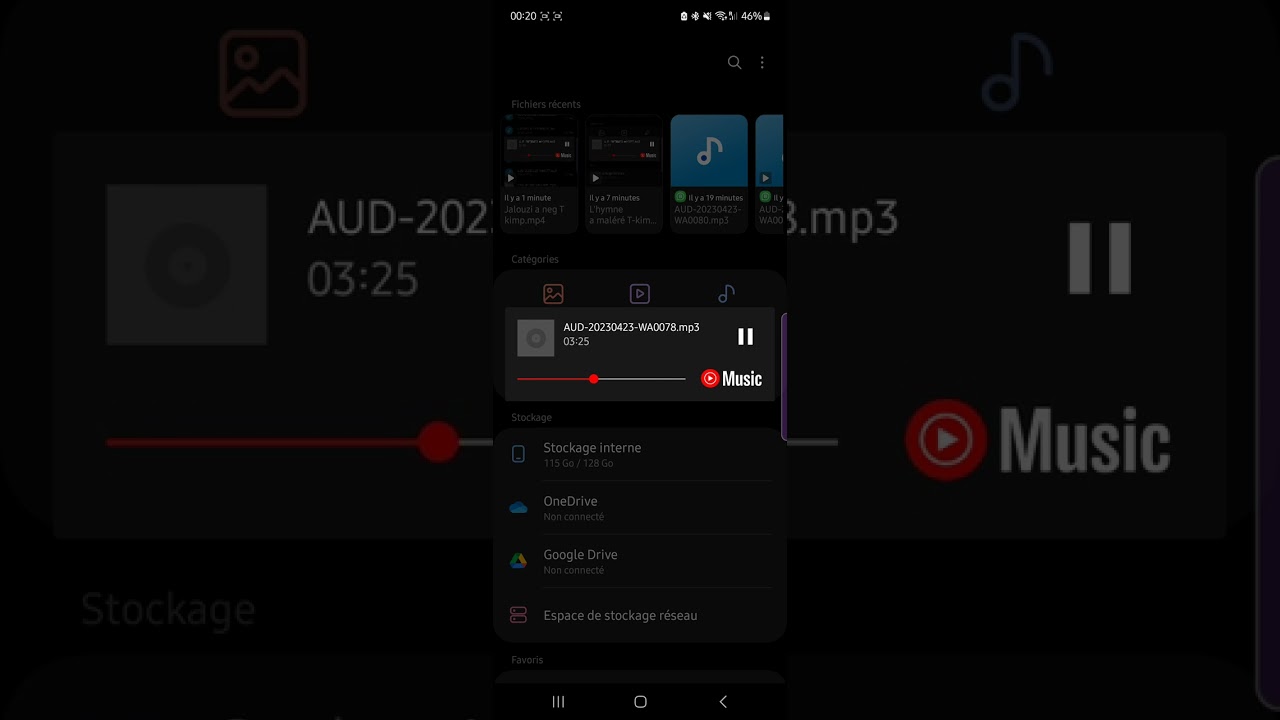Select the OneDrive label
Viewport: 1280px width, 720px height.
570,501
